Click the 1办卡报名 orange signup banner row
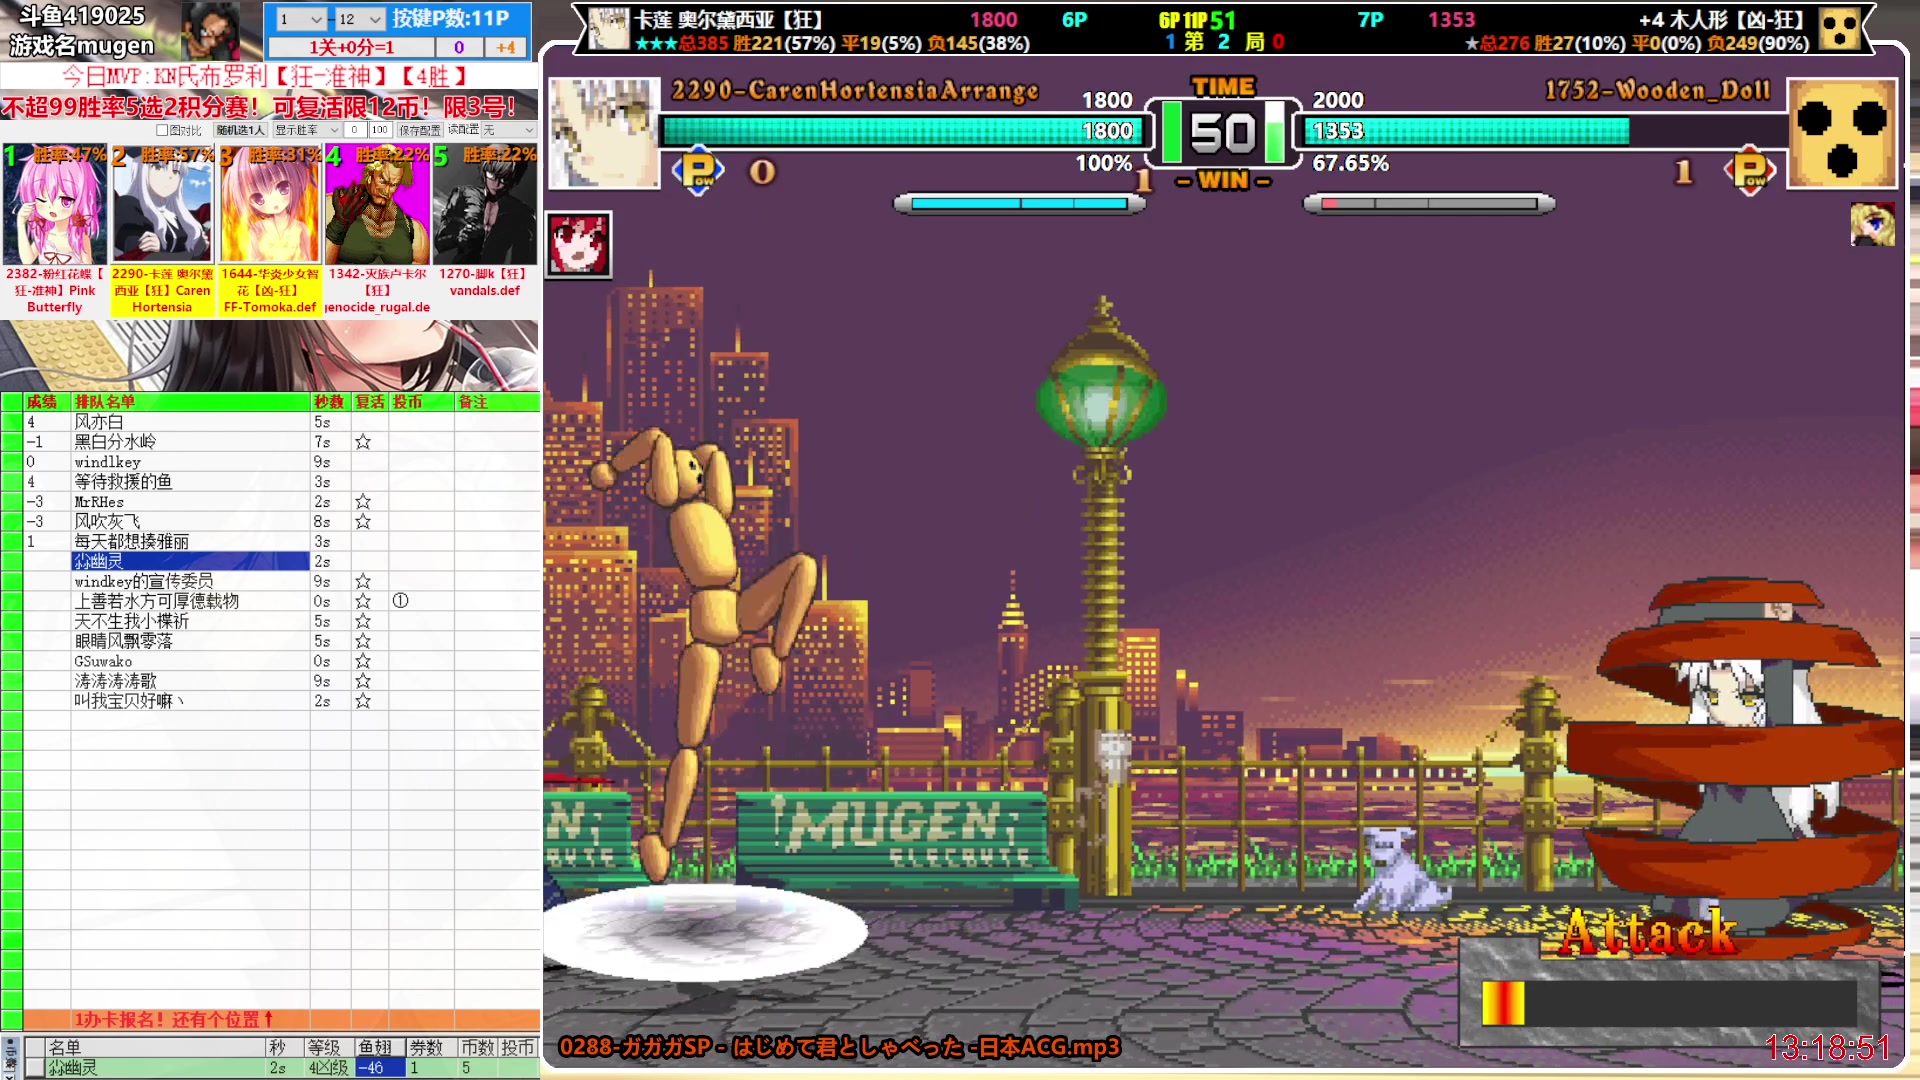Viewport: 1920px width, 1080px height. tap(281, 1020)
